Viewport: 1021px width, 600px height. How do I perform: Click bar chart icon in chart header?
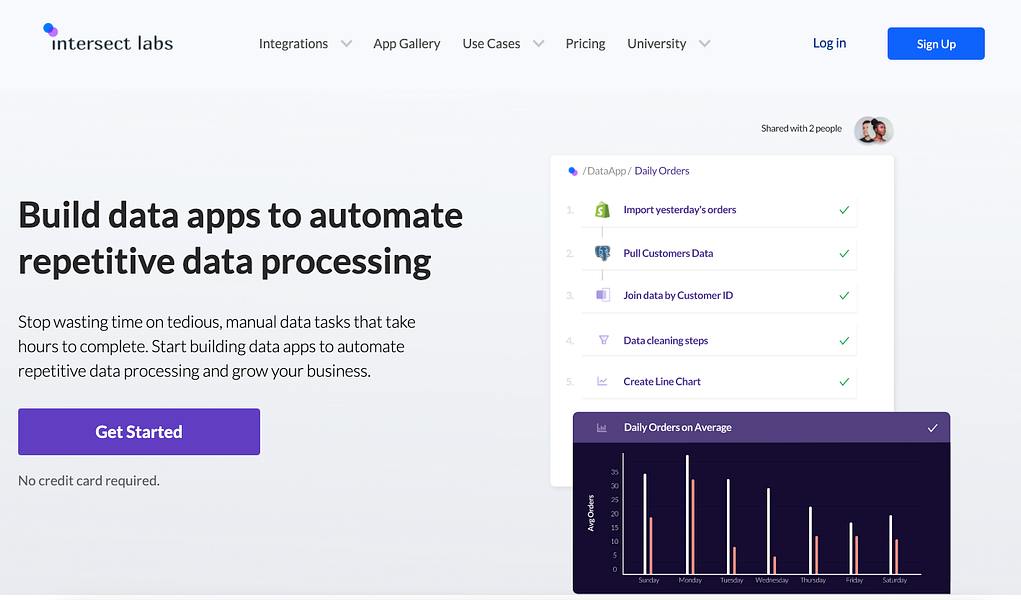602,427
